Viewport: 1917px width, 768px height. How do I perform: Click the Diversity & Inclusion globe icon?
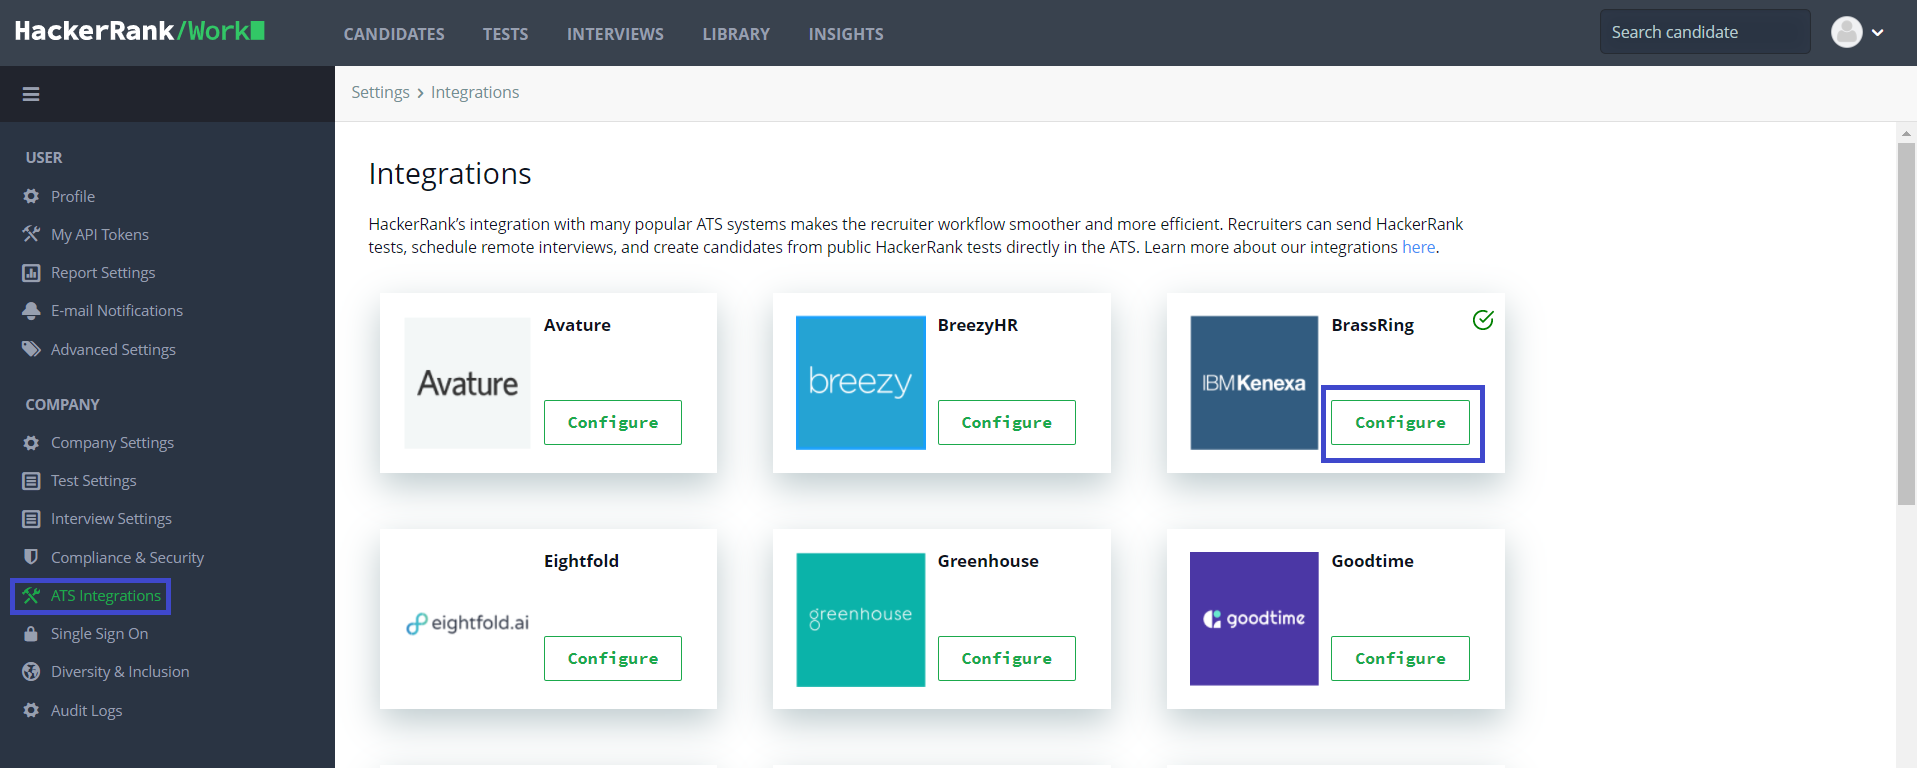[31, 672]
